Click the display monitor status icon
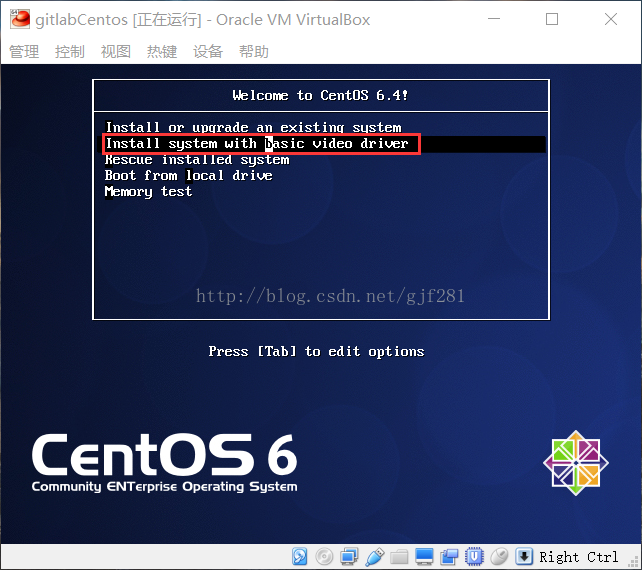This screenshot has width=642, height=570. point(424,557)
